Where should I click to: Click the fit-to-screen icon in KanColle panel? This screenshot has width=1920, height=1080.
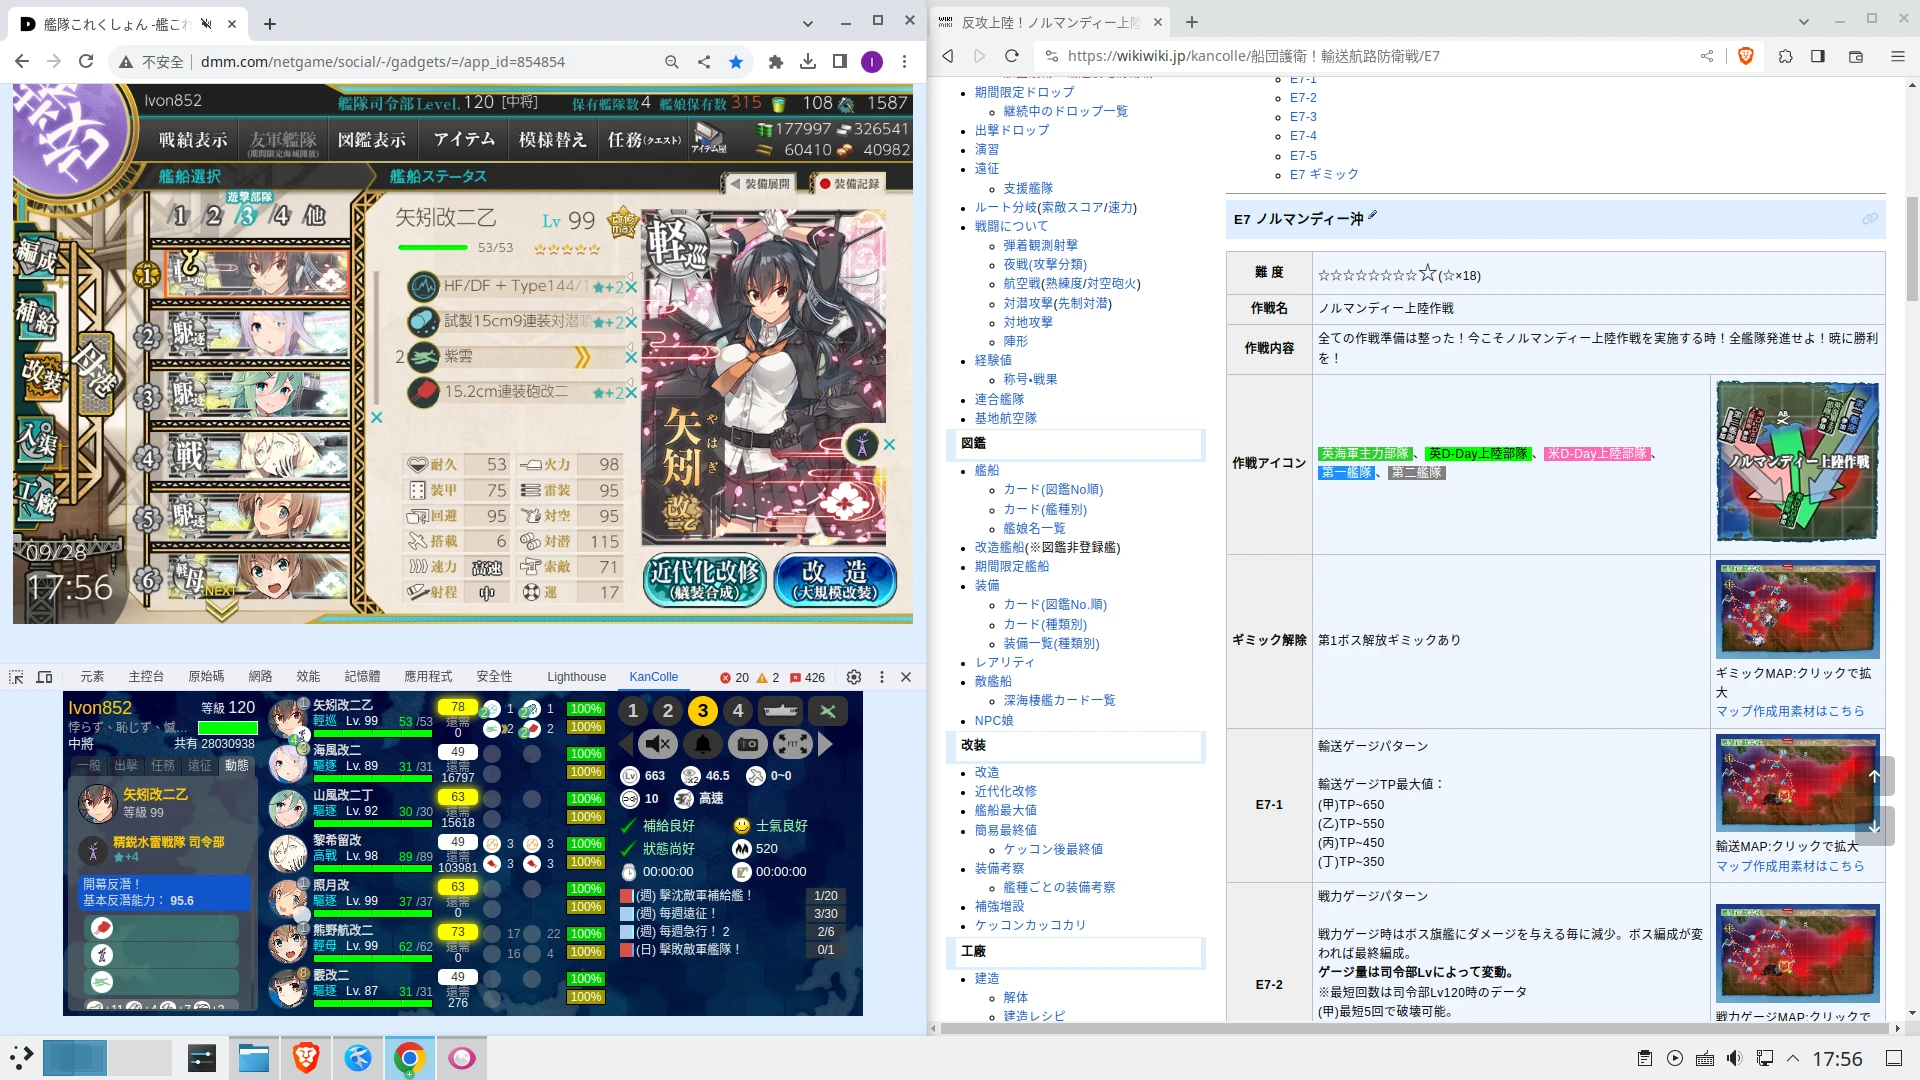pyautogui.click(x=792, y=744)
